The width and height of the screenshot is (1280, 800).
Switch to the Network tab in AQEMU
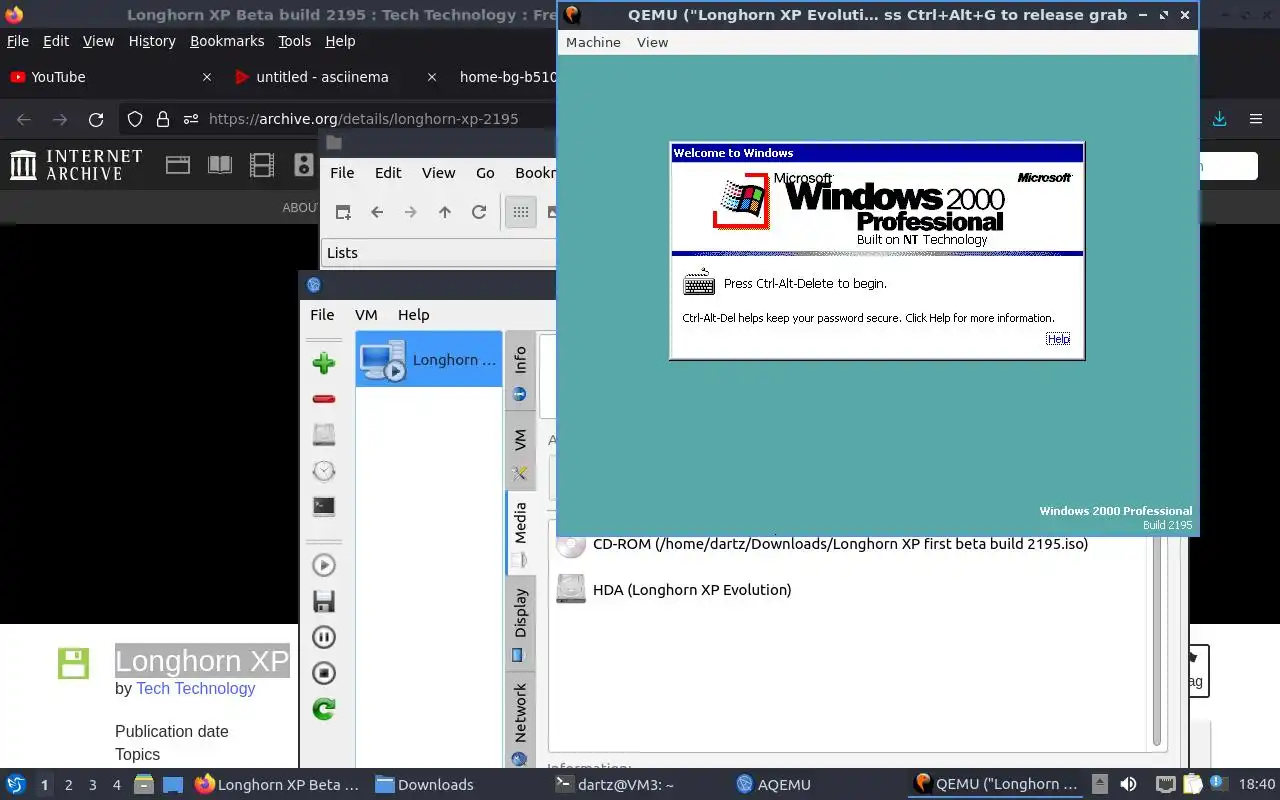pyautogui.click(x=519, y=722)
